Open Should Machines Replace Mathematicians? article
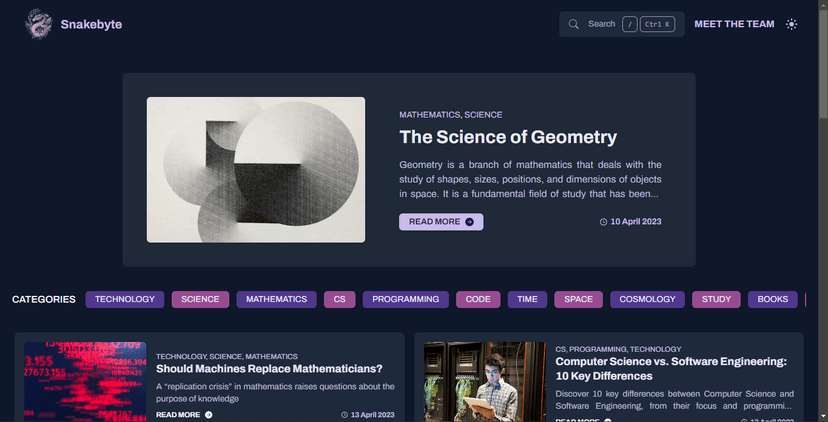Viewport: 828px width, 422px height. 269,369
